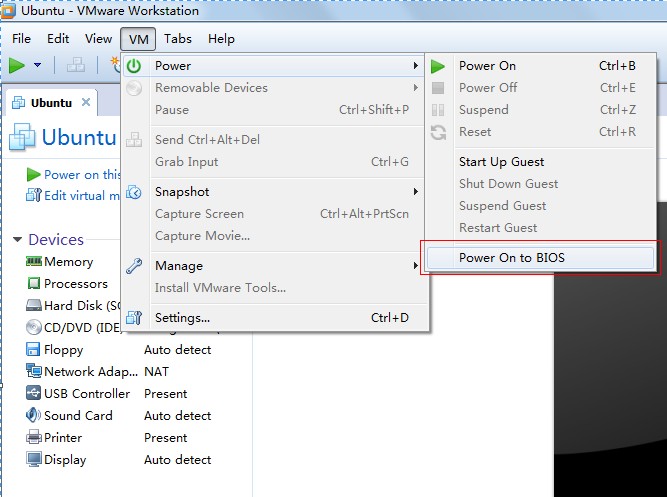Image resolution: width=667 pixels, height=497 pixels.
Task: Click the Display monitor icon
Action: (34, 460)
